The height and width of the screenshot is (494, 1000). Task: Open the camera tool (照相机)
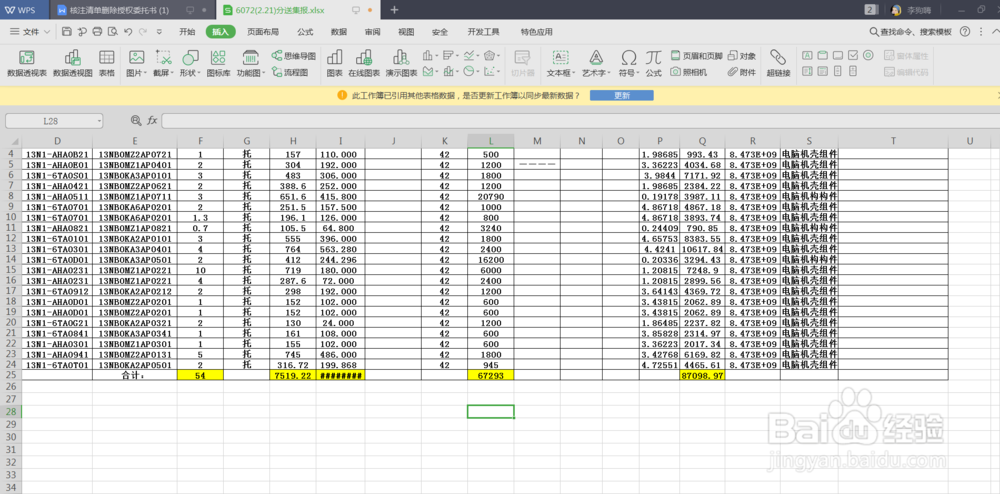click(x=689, y=73)
